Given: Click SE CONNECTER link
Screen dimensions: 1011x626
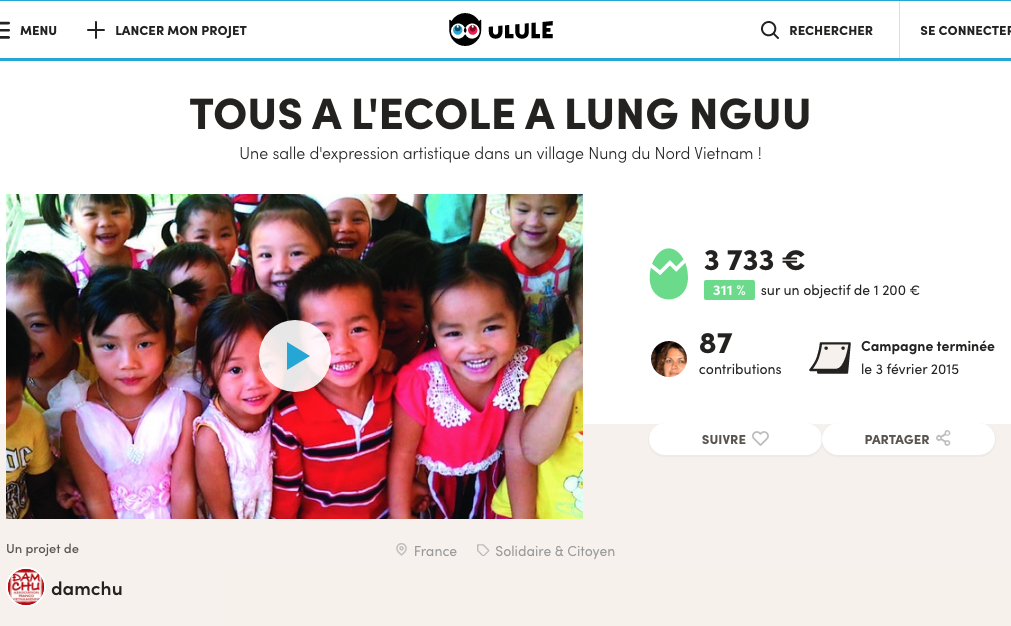Looking at the screenshot, I should coord(965,30).
